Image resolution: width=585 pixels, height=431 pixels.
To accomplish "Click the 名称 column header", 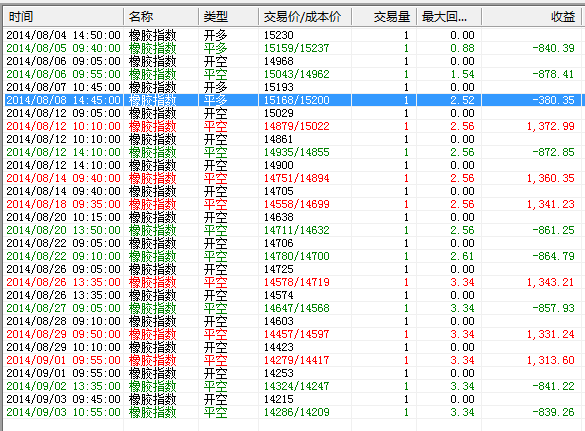I will [x=161, y=17].
